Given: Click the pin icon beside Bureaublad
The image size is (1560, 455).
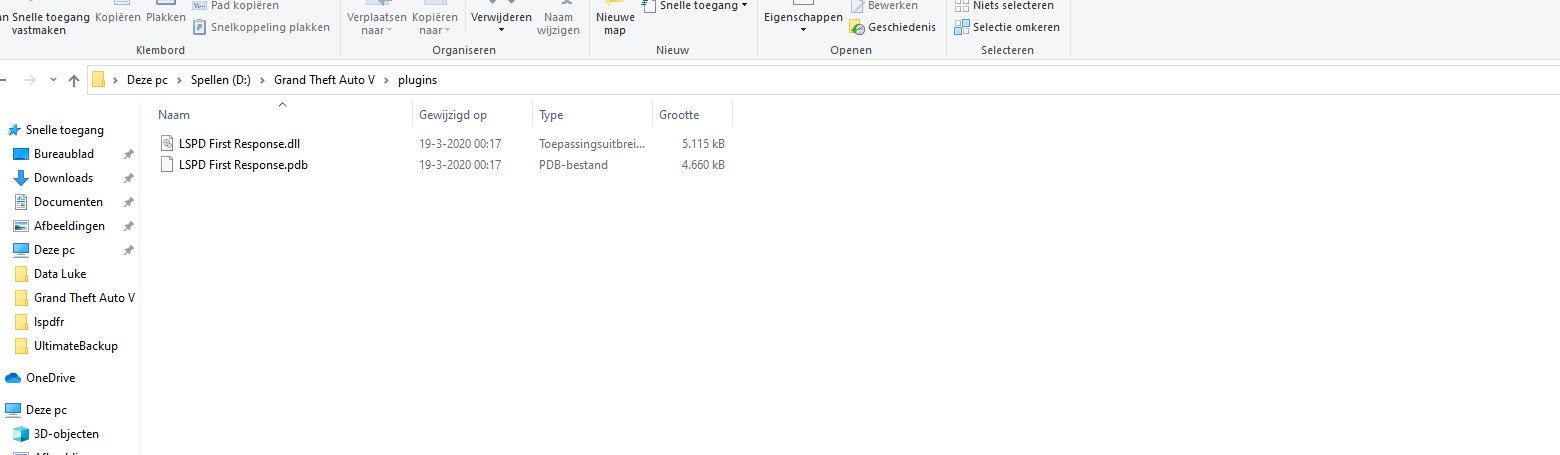Looking at the screenshot, I should click(128, 154).
